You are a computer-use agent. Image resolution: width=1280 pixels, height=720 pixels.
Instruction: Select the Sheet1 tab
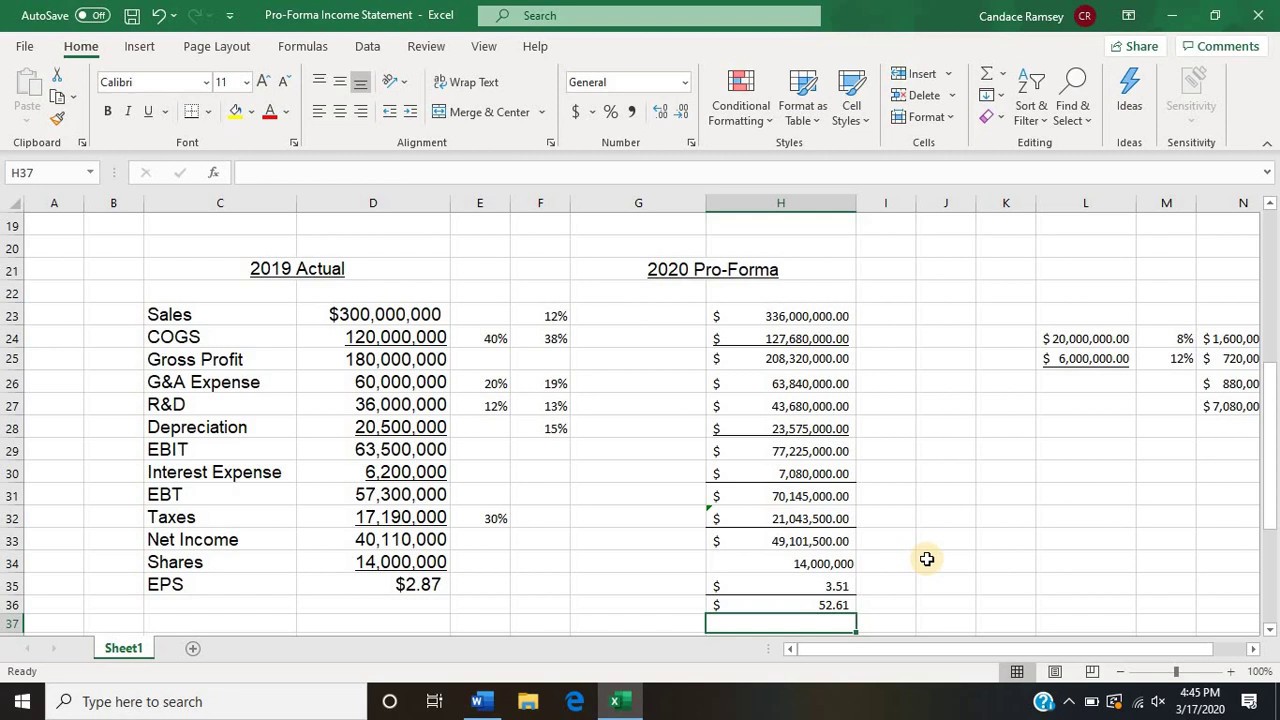124,648
